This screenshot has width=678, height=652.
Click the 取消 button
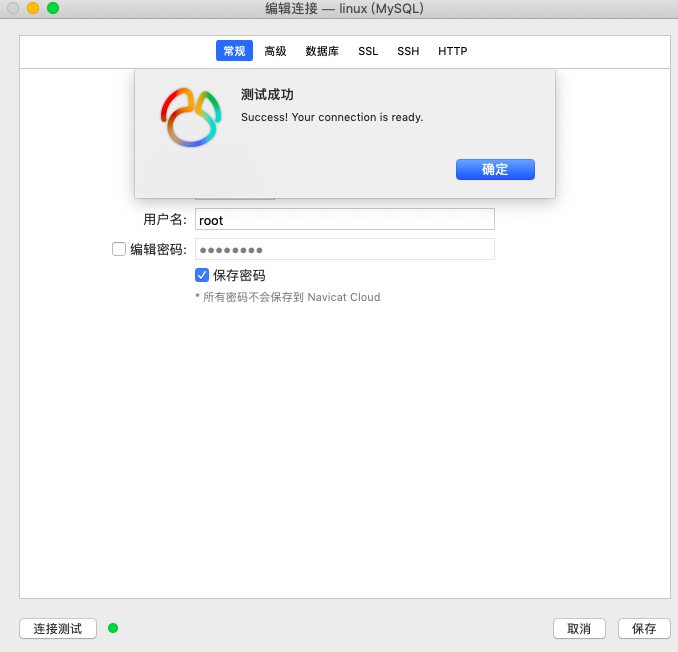tap(579, 628)
